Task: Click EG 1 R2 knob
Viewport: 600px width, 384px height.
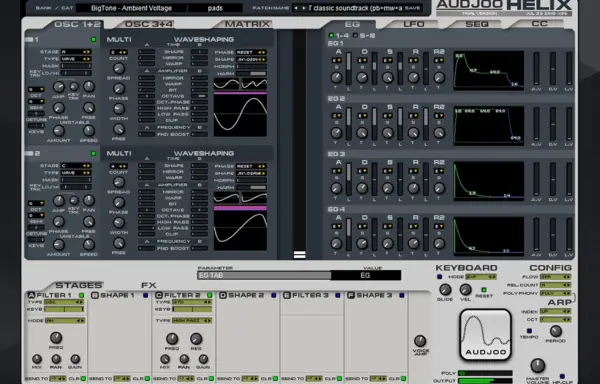Action: click(x=439, y=78)
